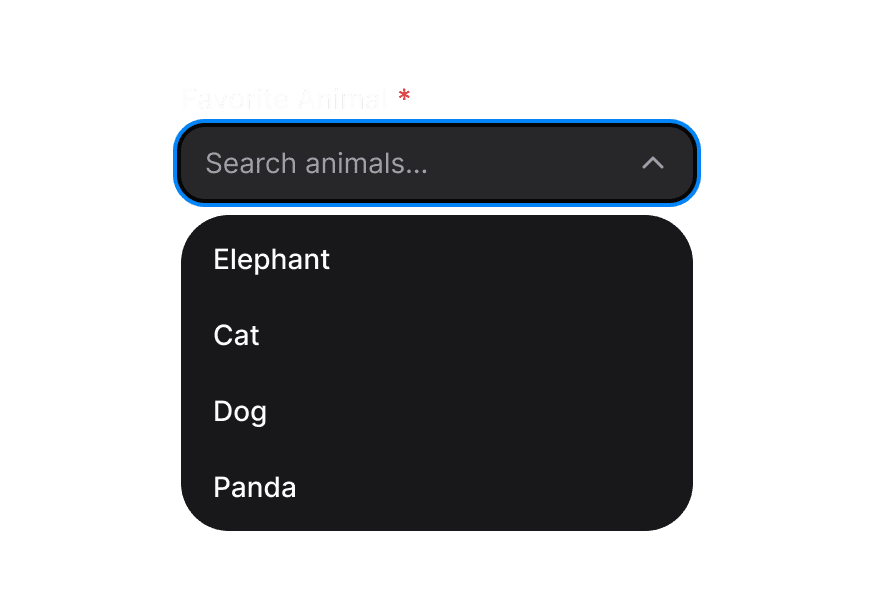
Task: Set favorite animal to Cat
Action: 237,336
